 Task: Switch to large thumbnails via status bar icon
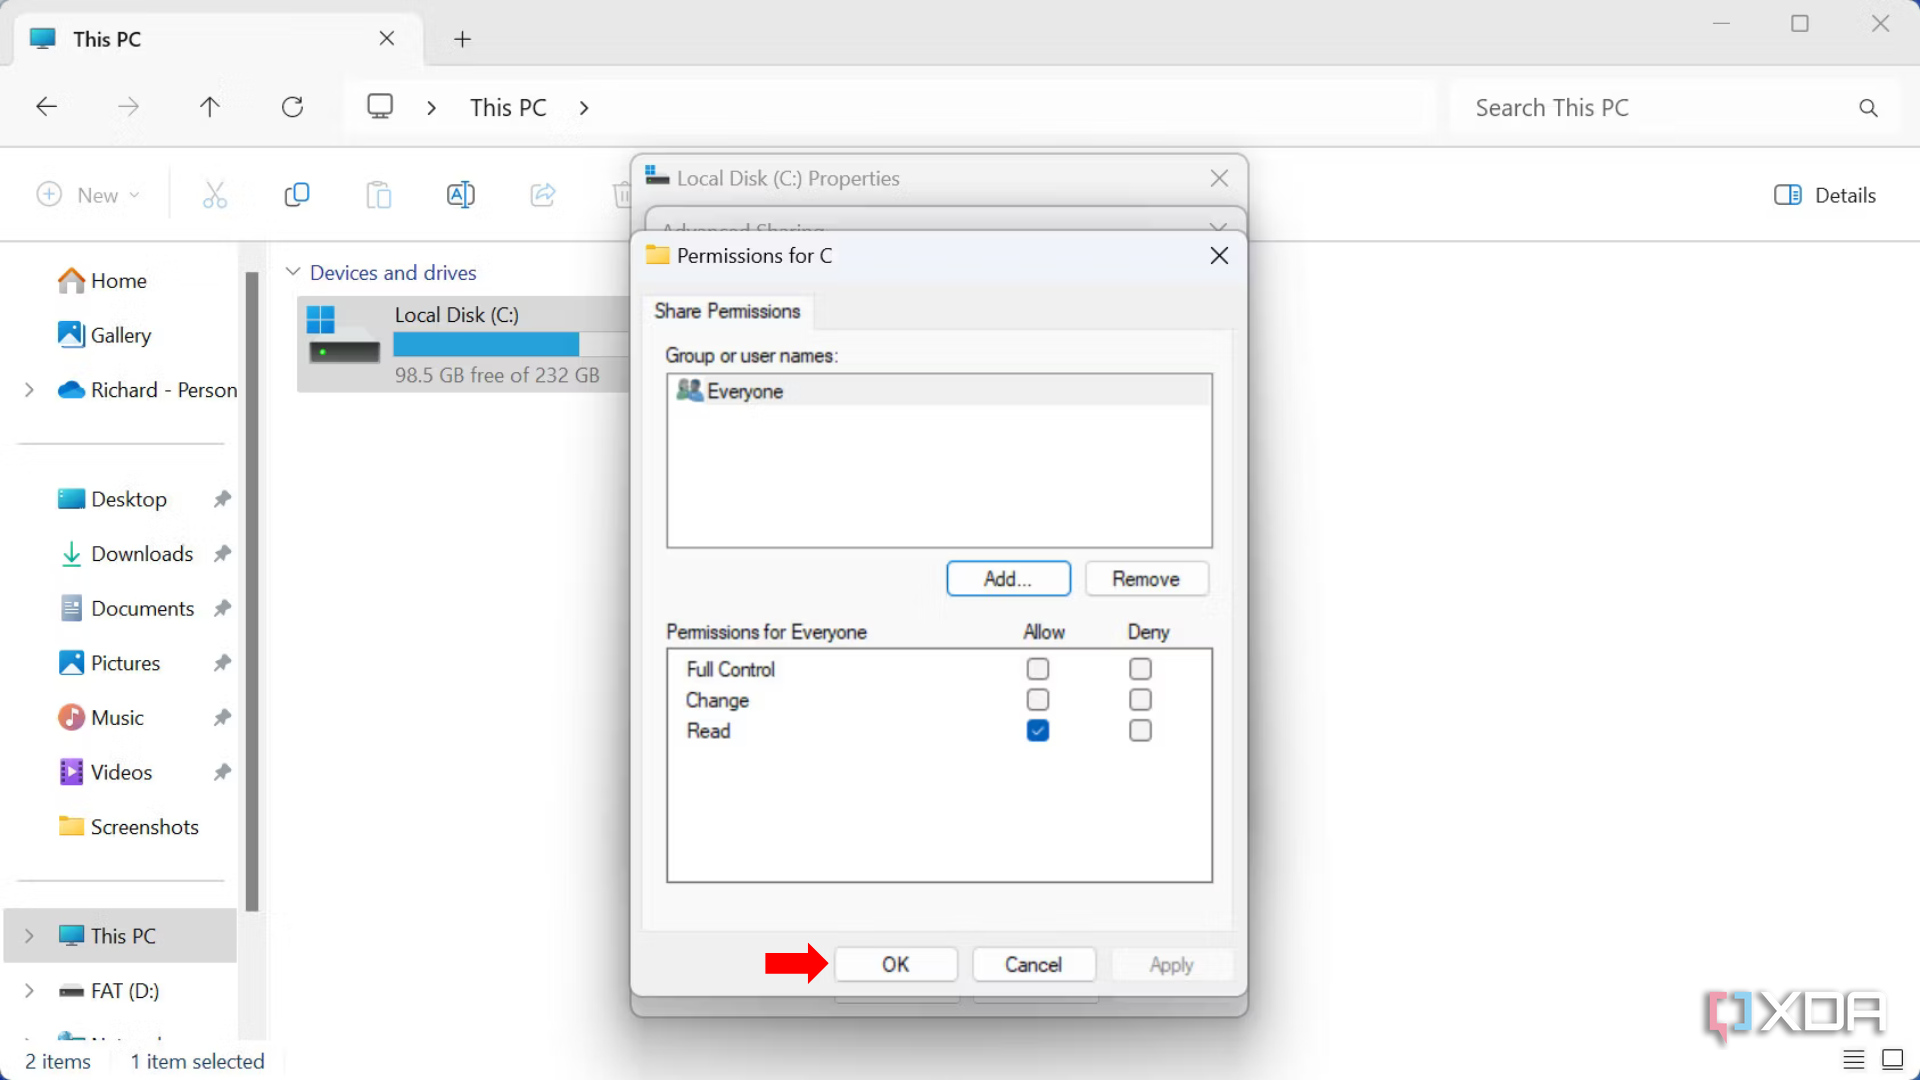click(1892, 1060)
